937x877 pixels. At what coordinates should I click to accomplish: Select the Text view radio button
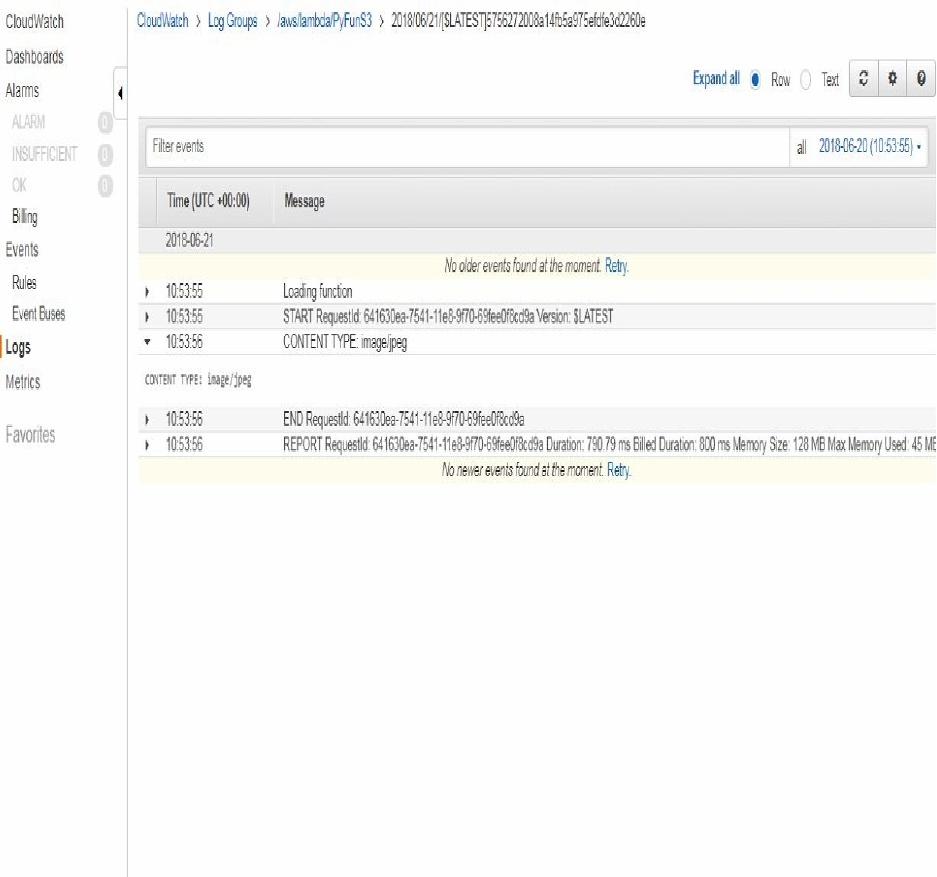pyautogui.click(x=806, y=79)
